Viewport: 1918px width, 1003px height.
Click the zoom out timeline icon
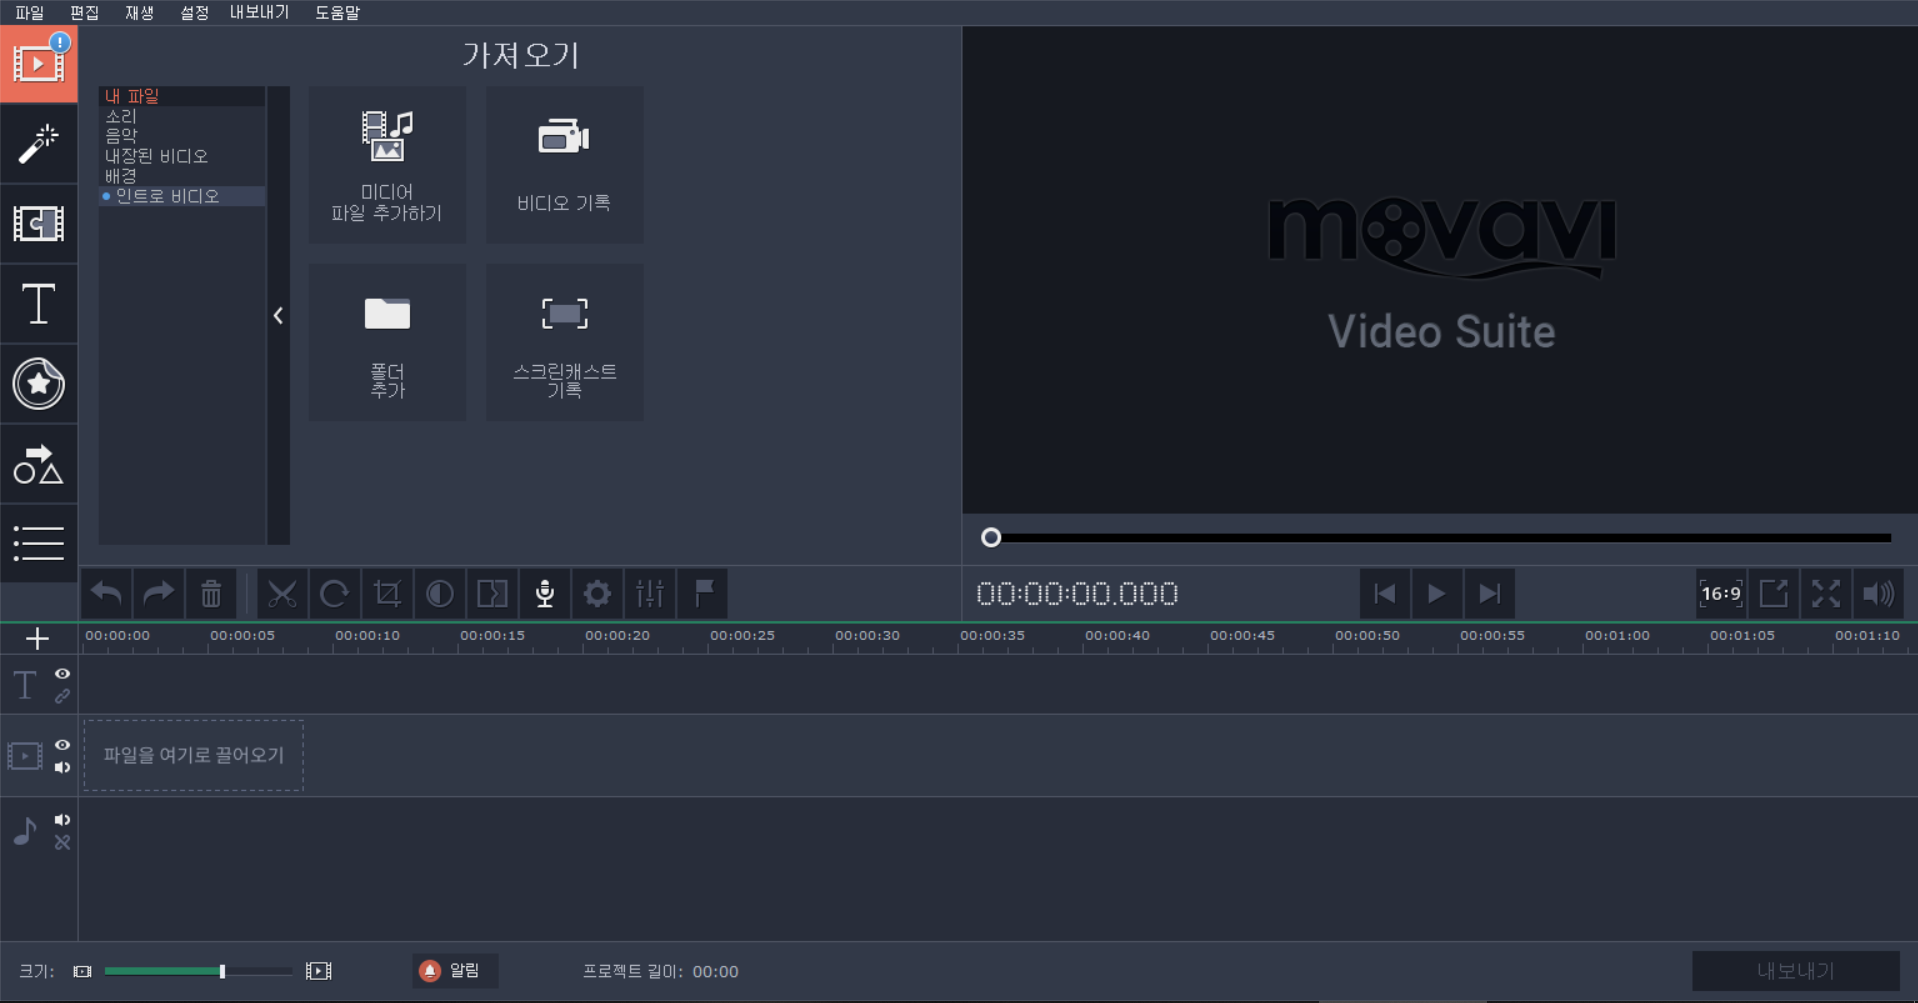click(83, 971)
